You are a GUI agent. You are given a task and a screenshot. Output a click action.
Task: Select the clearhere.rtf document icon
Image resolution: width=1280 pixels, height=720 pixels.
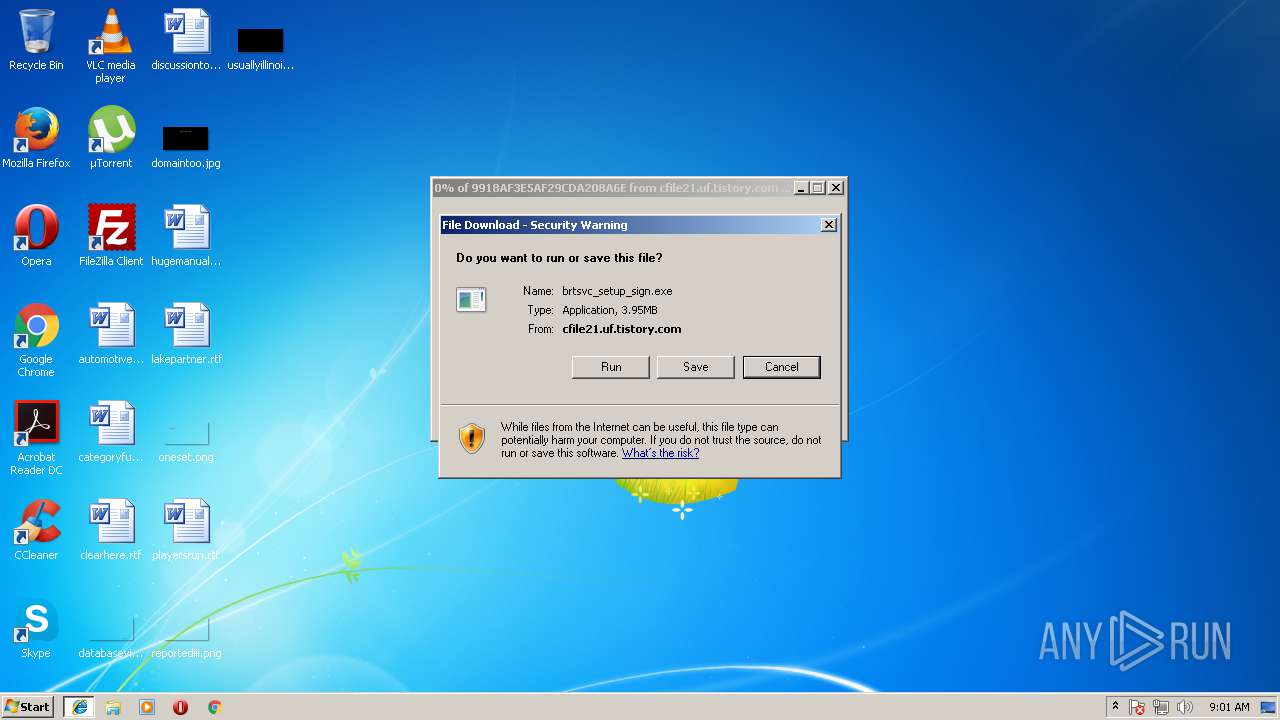point(111,530)
